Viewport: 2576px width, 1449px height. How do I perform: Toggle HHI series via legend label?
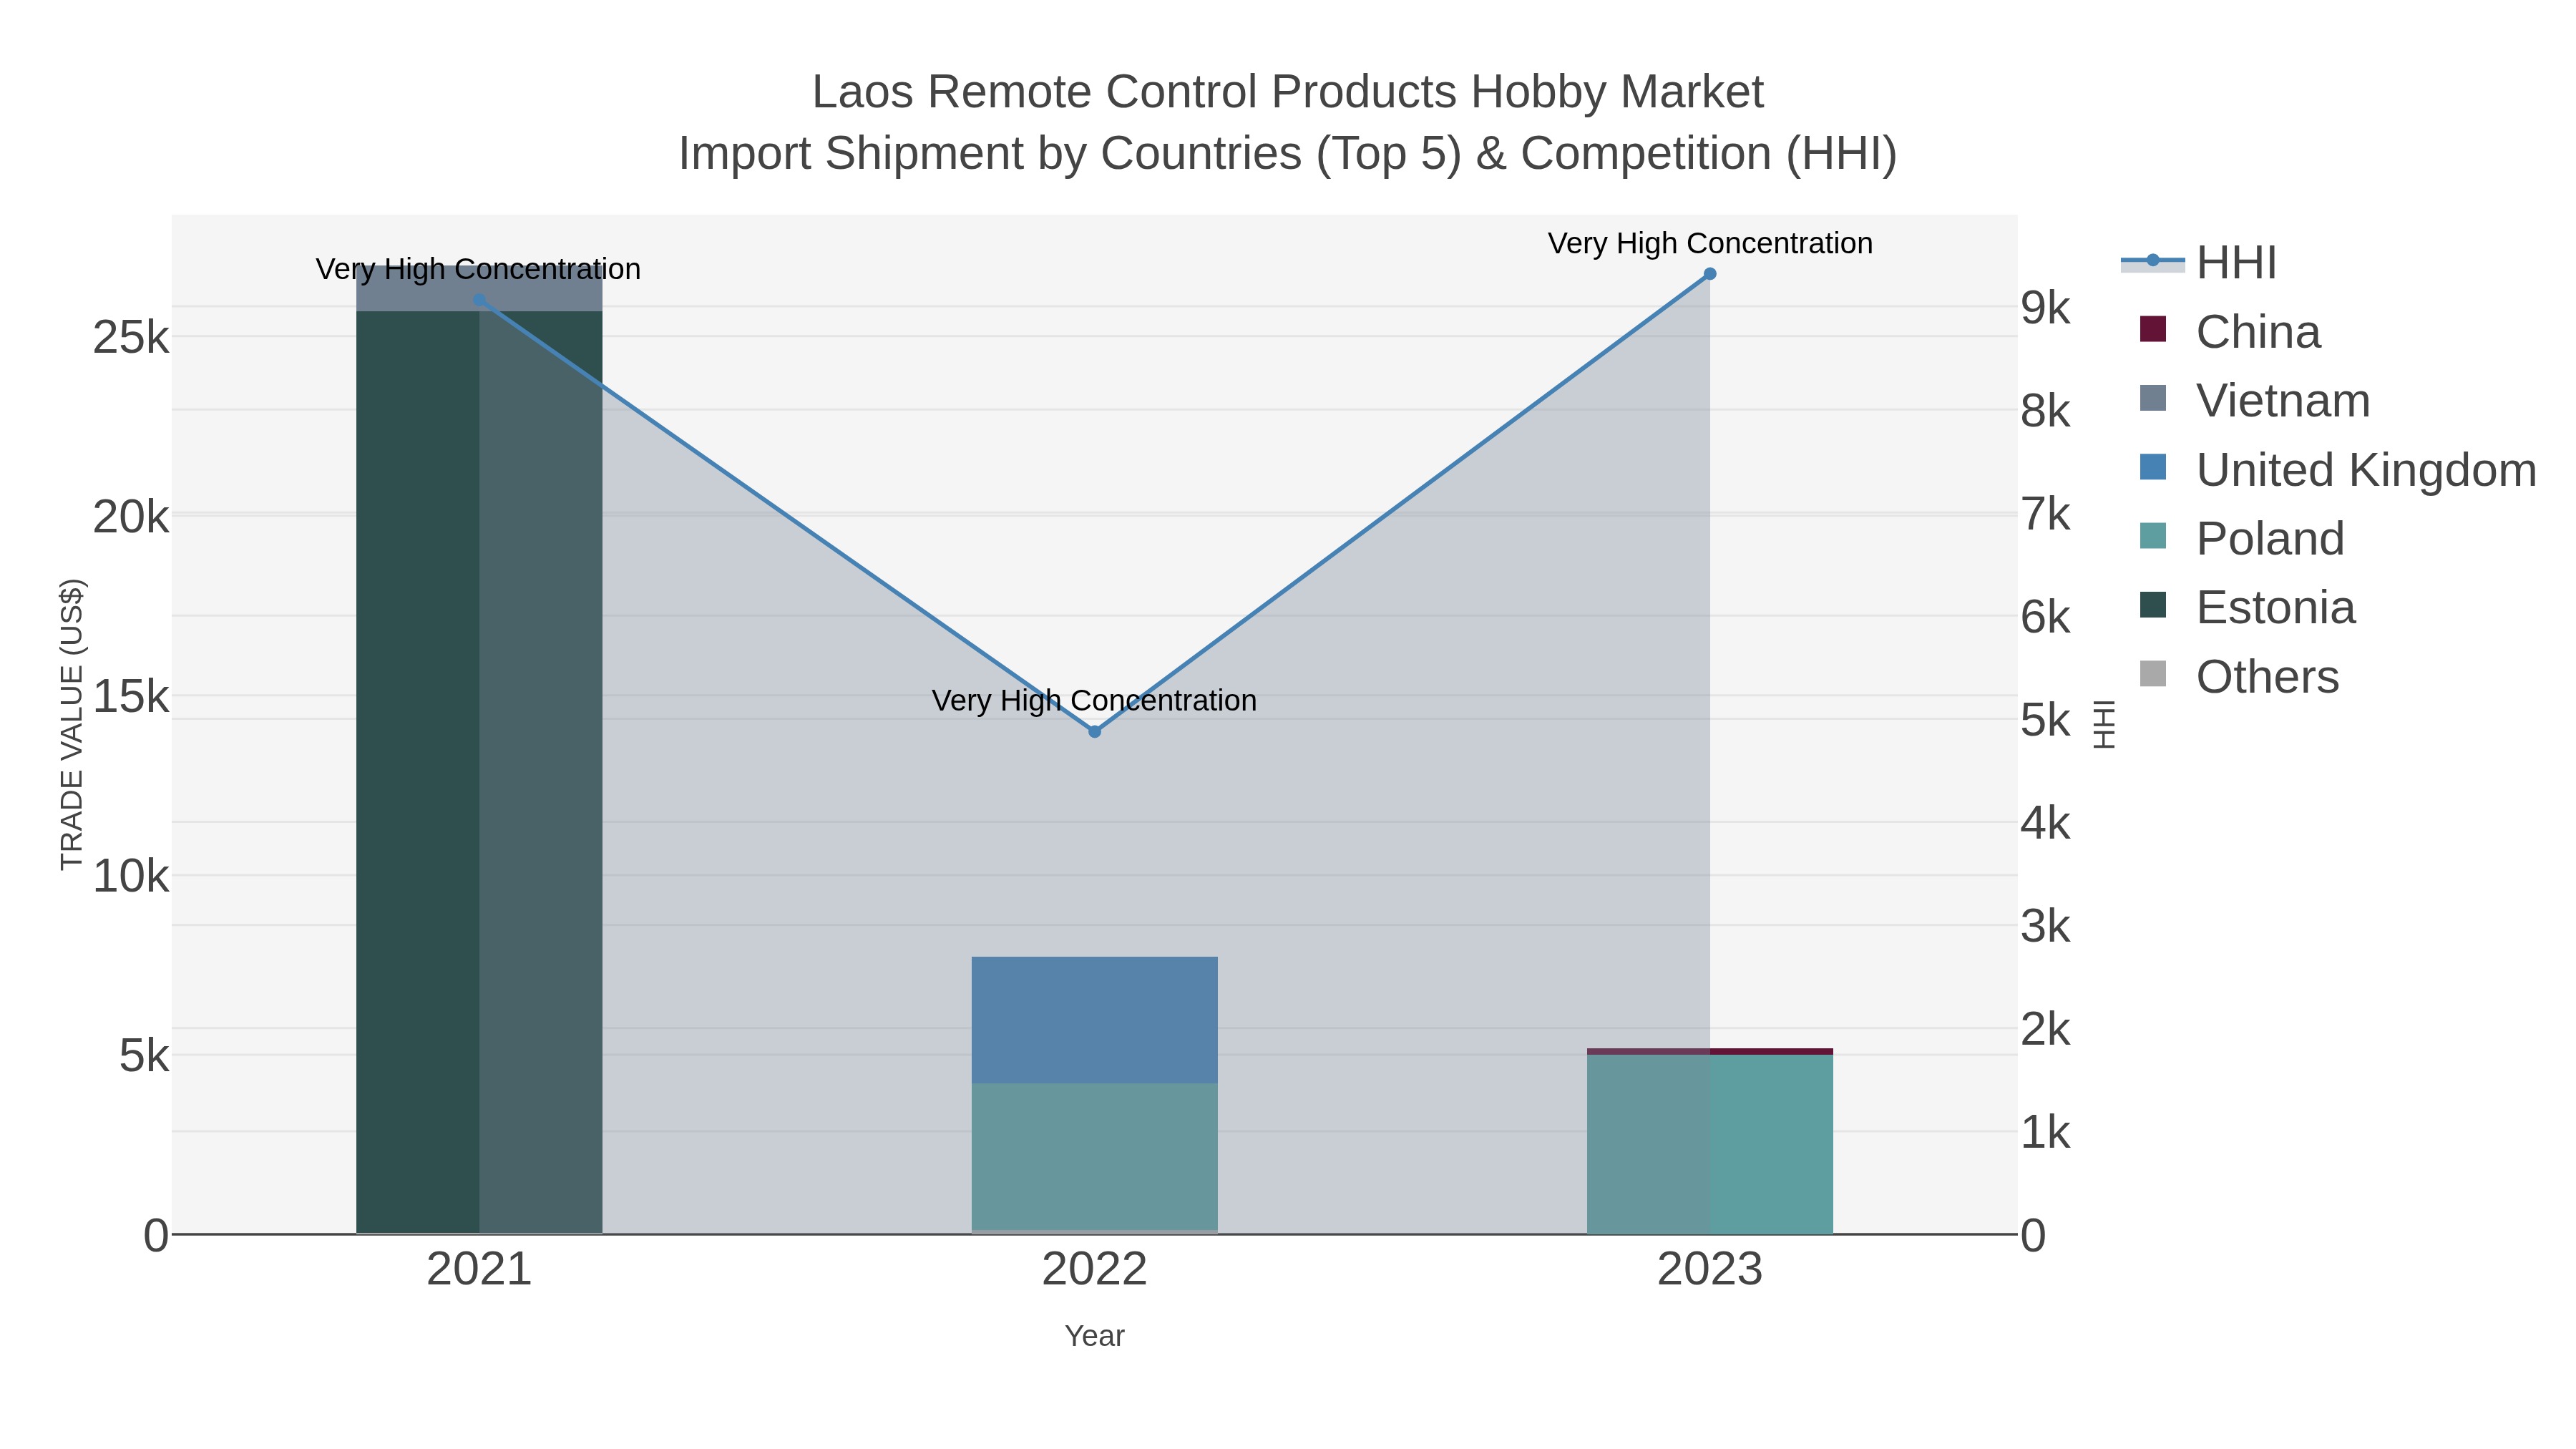point(2237,263)
